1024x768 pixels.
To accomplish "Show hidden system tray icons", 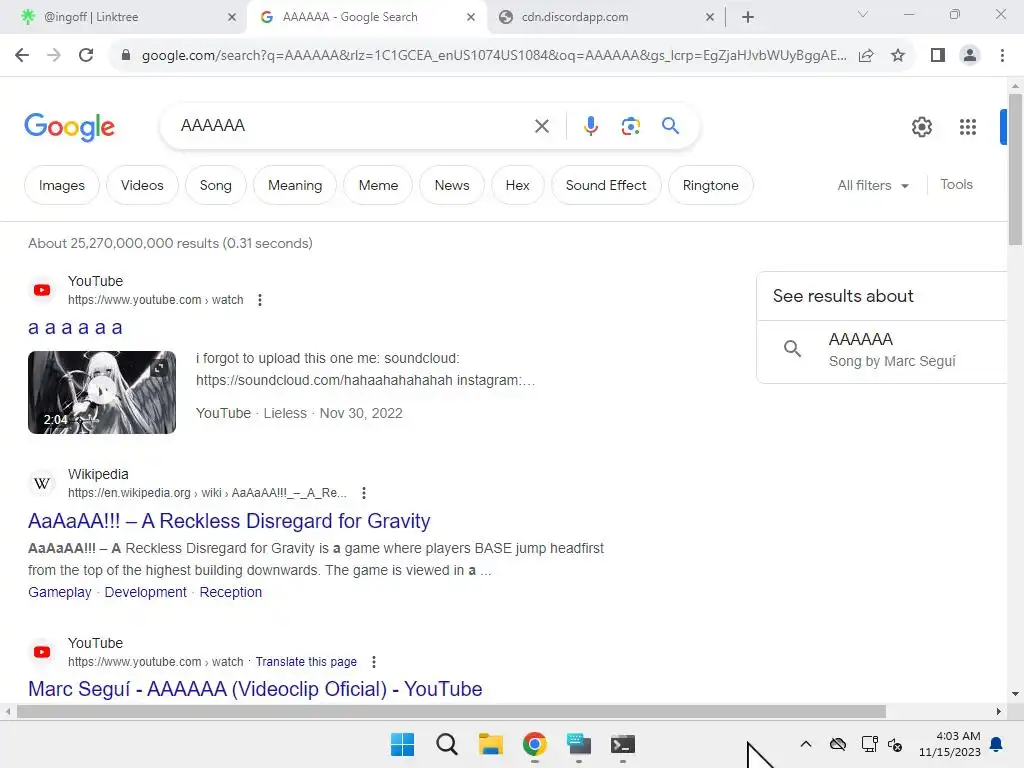I will (806, 744).
